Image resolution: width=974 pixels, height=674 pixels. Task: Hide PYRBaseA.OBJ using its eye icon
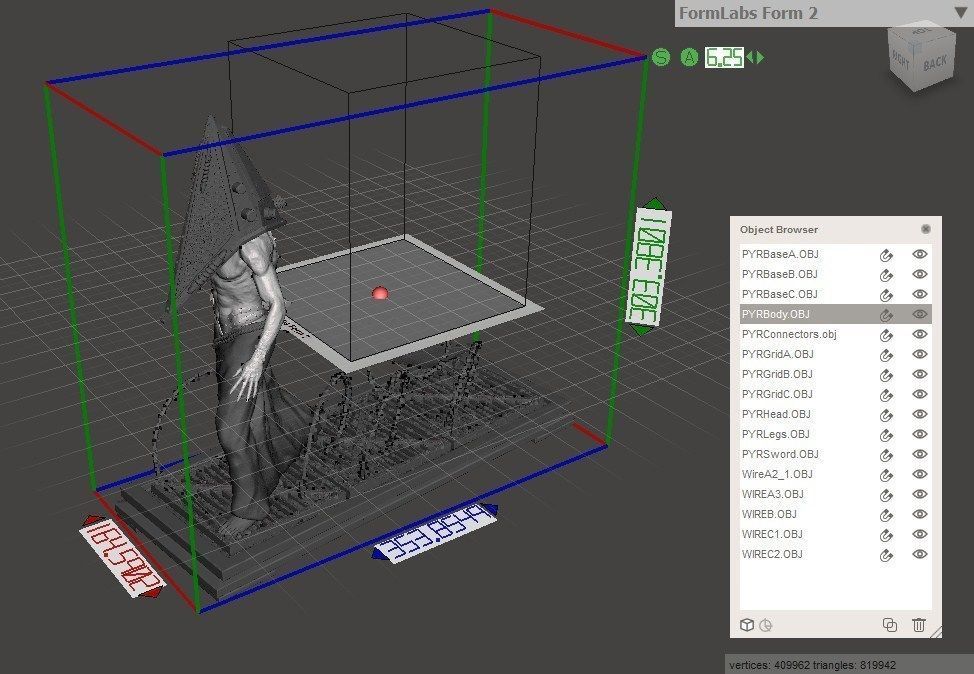(920, 254)
